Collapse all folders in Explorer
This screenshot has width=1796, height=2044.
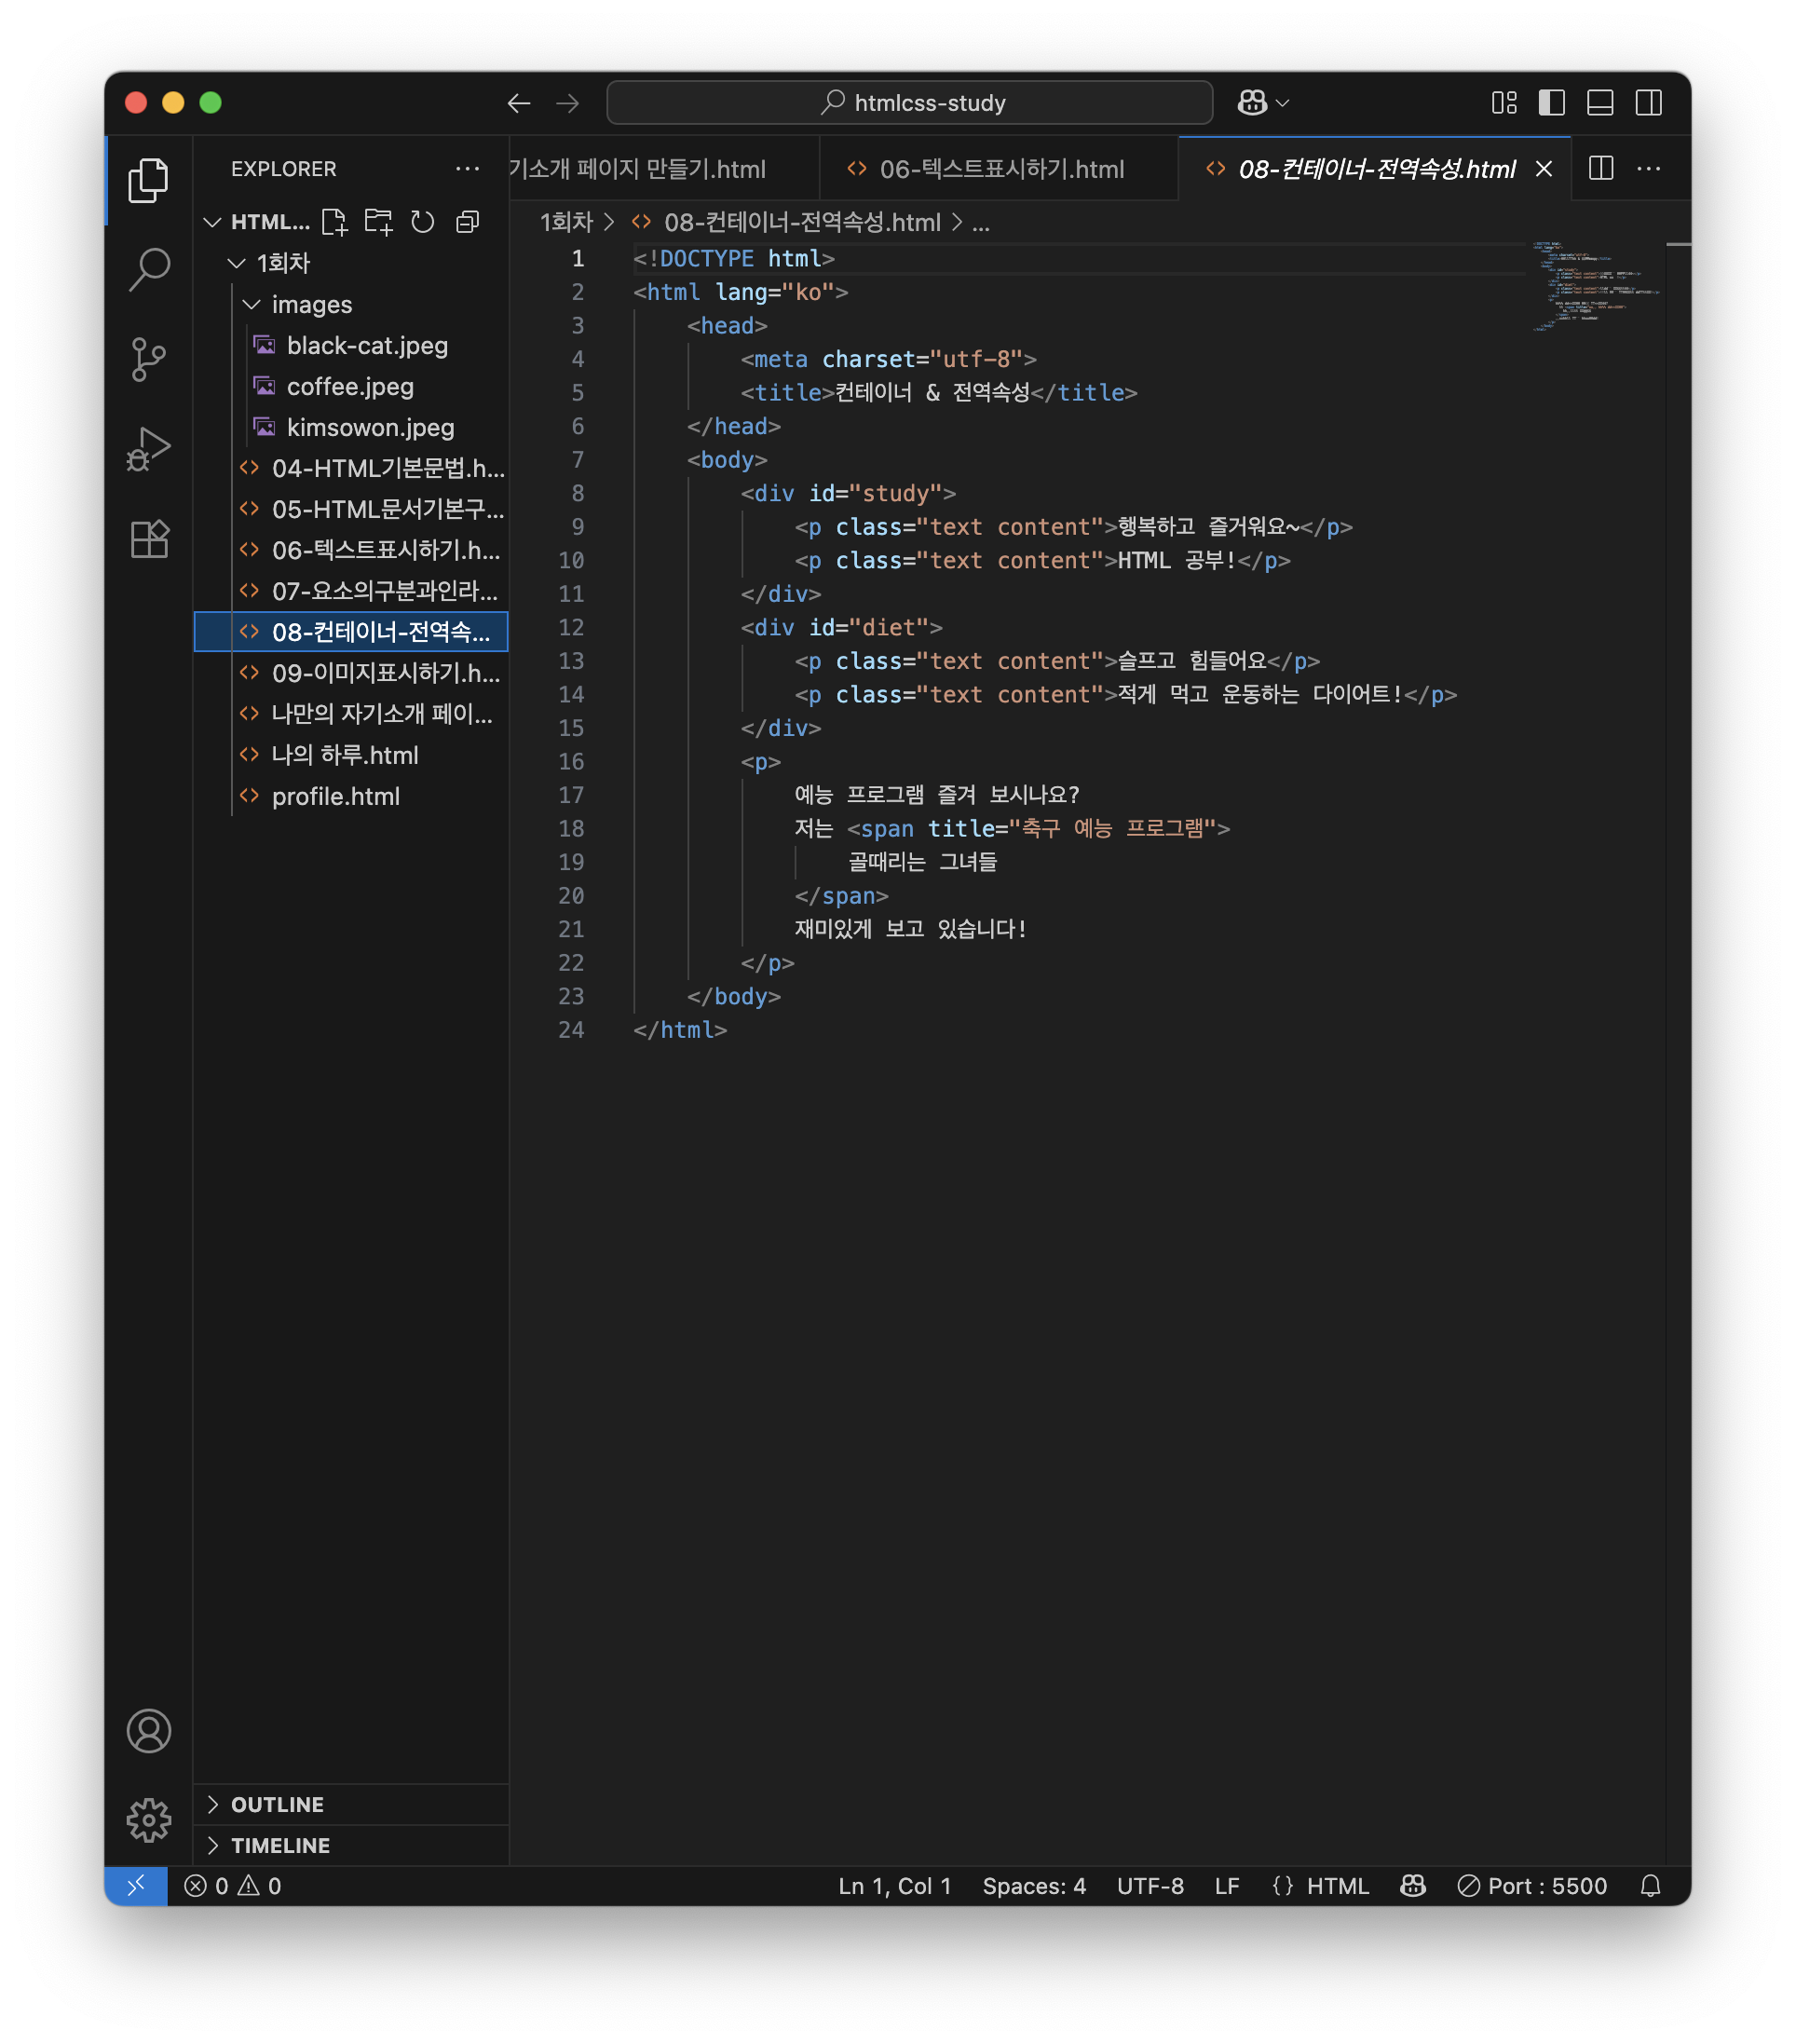point(467,222)
